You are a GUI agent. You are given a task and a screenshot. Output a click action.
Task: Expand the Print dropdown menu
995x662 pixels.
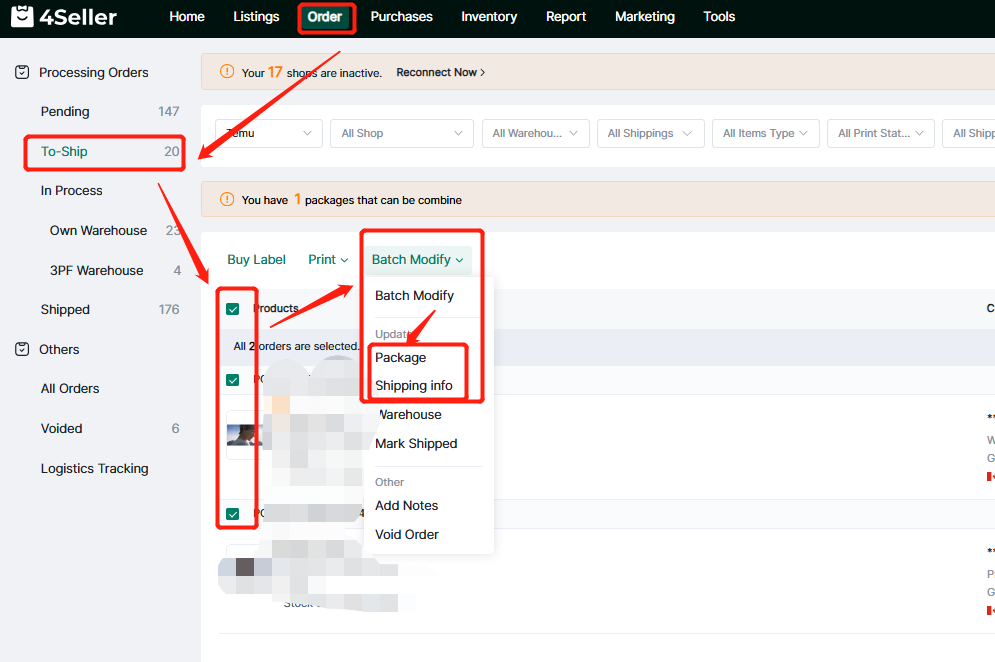point(328,259)
